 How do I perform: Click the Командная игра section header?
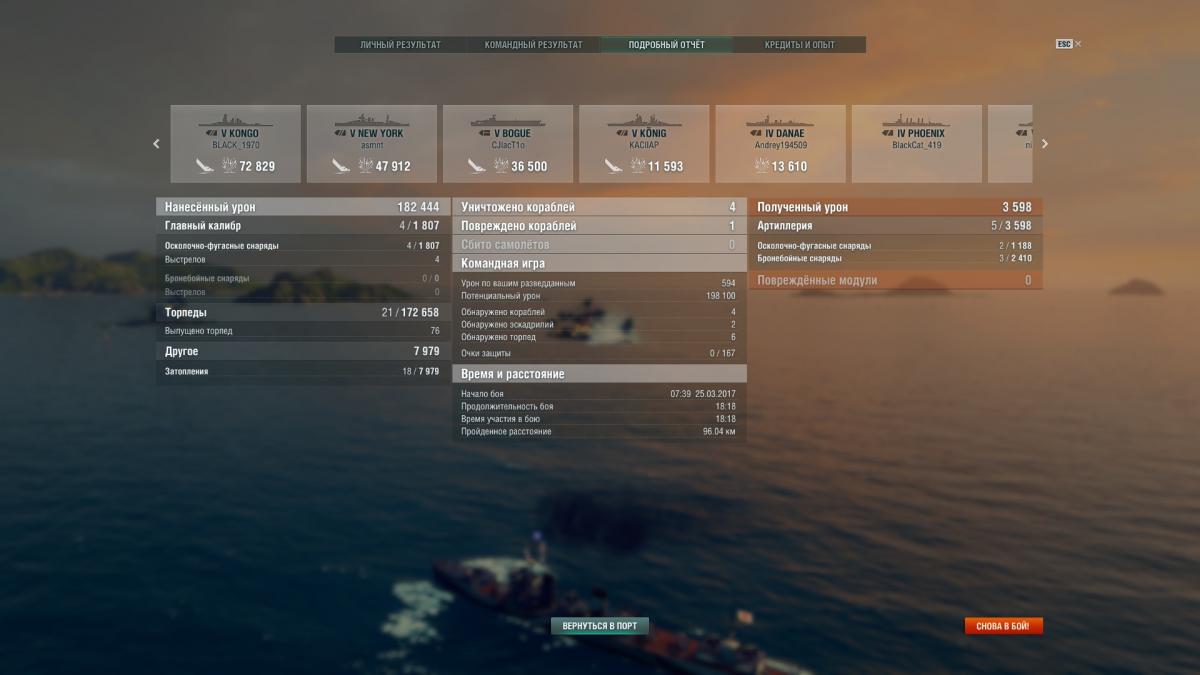click(x=598, y=264)
